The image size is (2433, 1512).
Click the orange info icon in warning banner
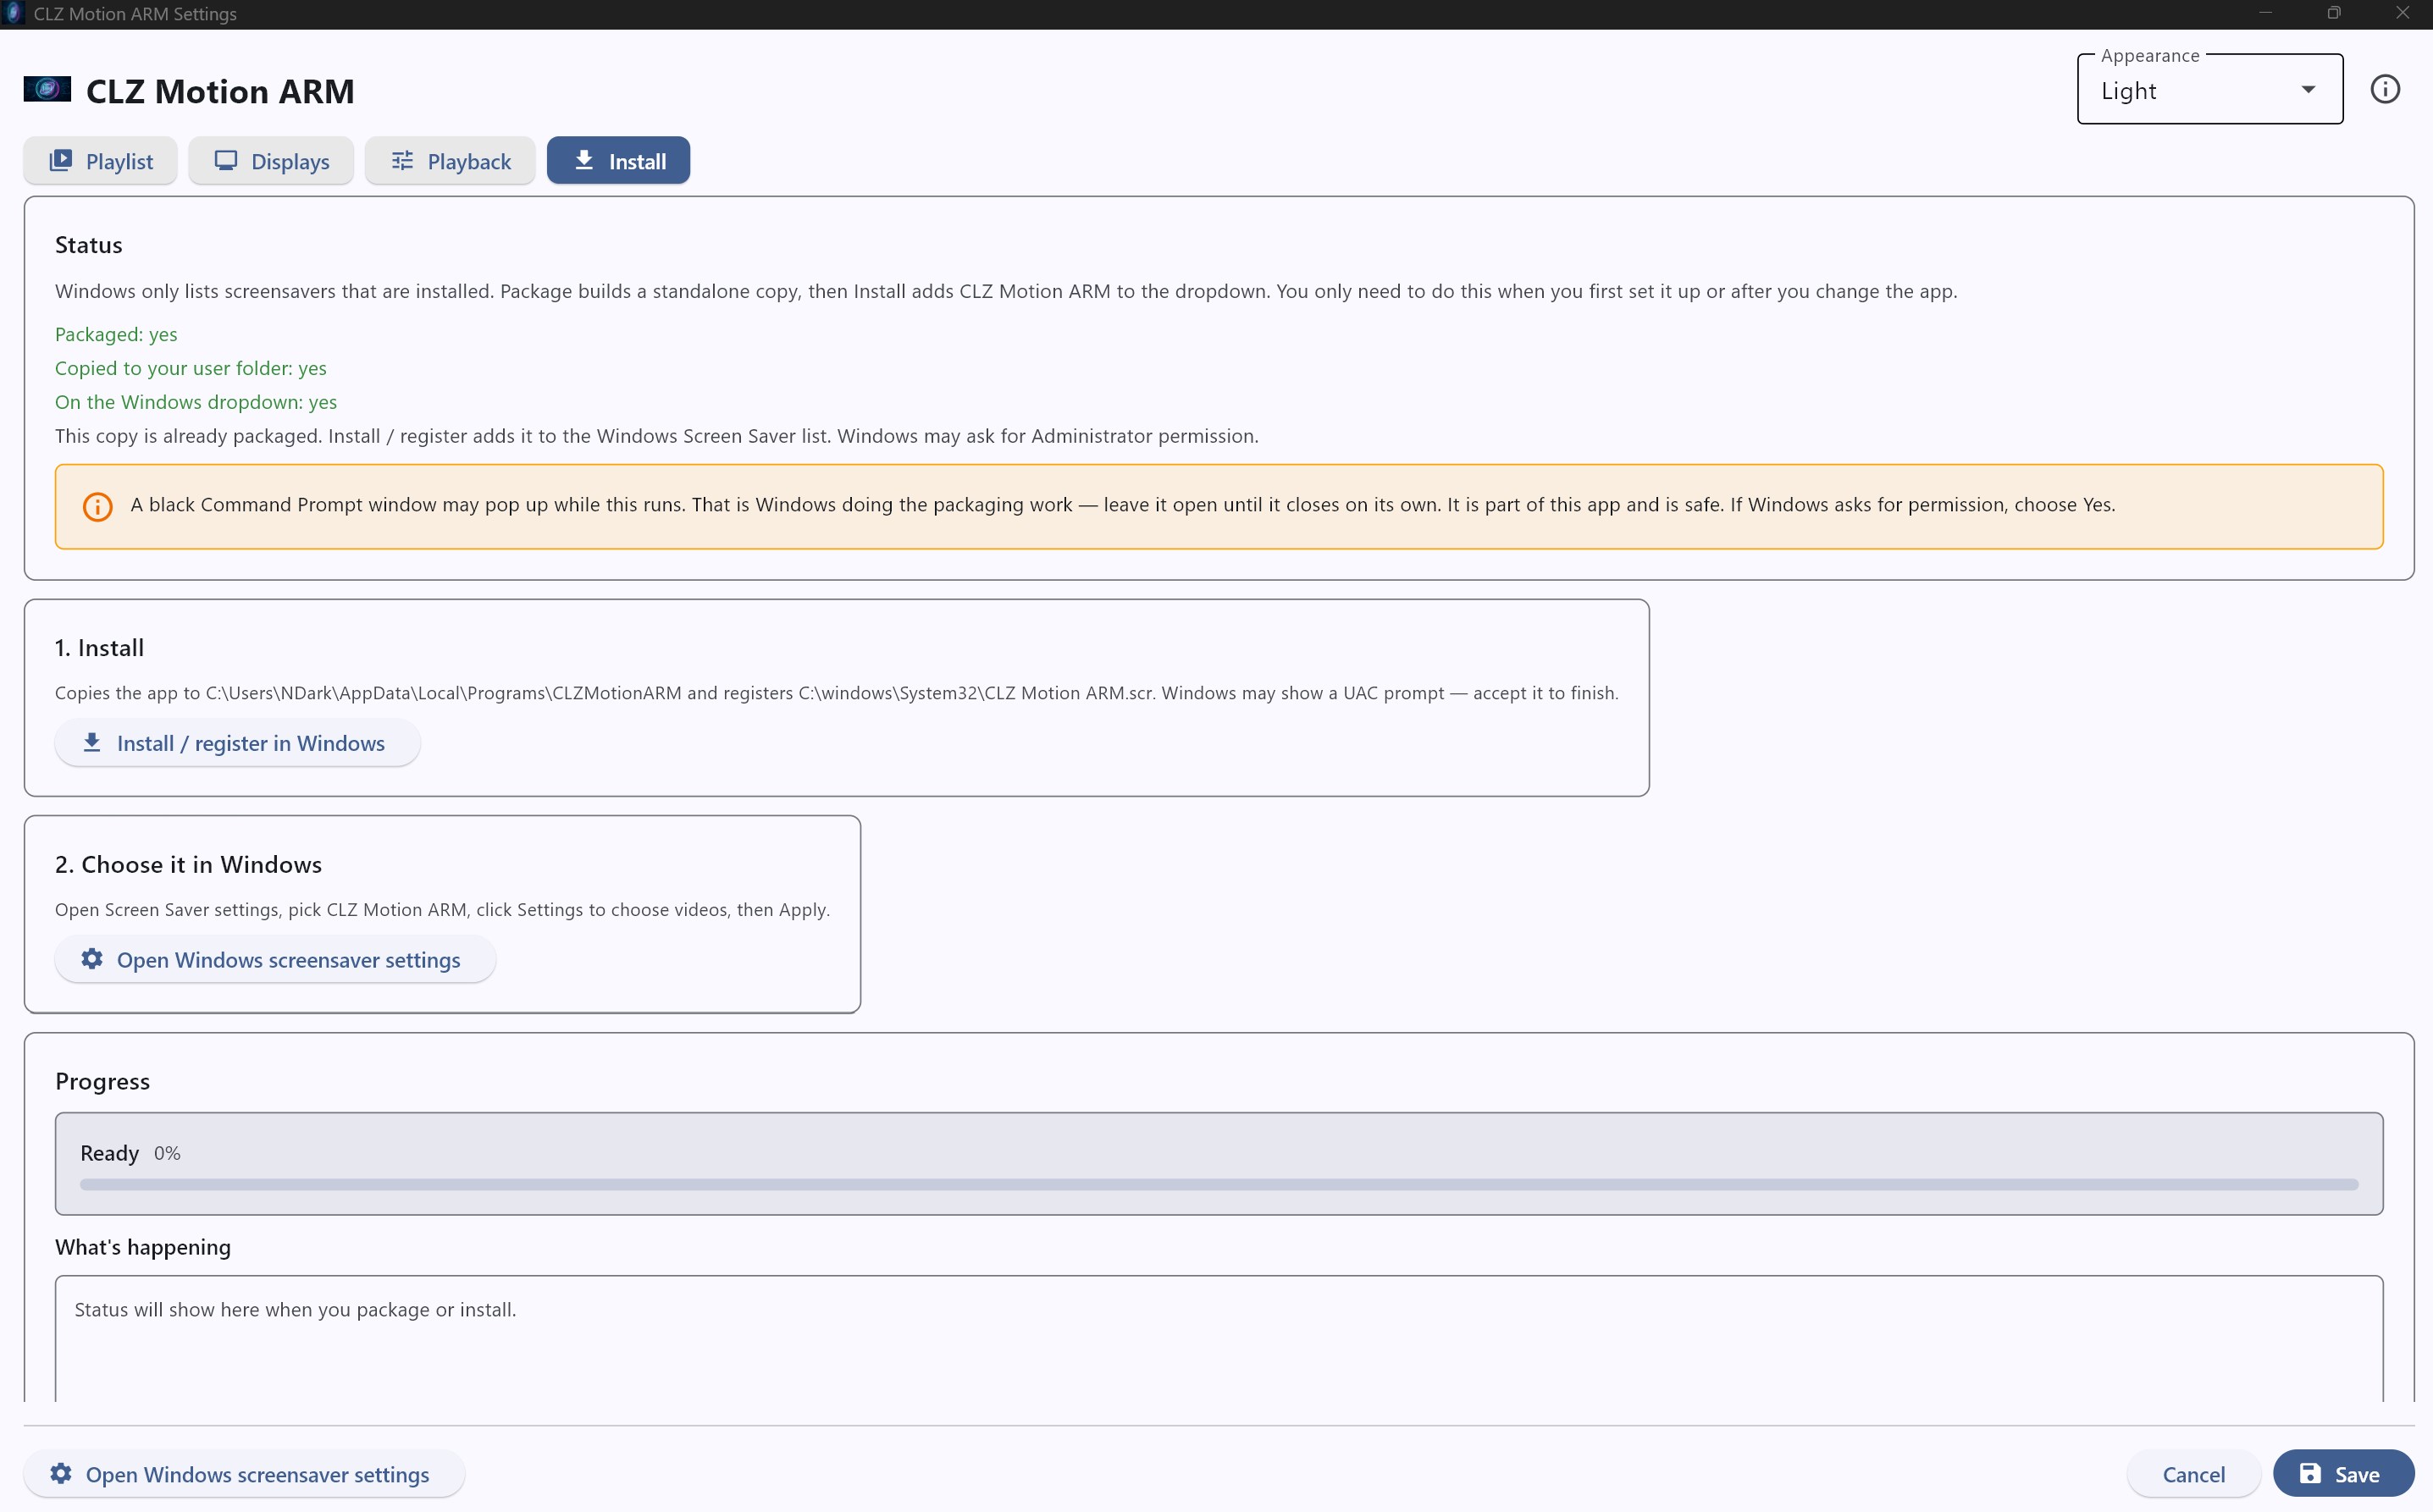pyautogui.click(x=97, y=506)
